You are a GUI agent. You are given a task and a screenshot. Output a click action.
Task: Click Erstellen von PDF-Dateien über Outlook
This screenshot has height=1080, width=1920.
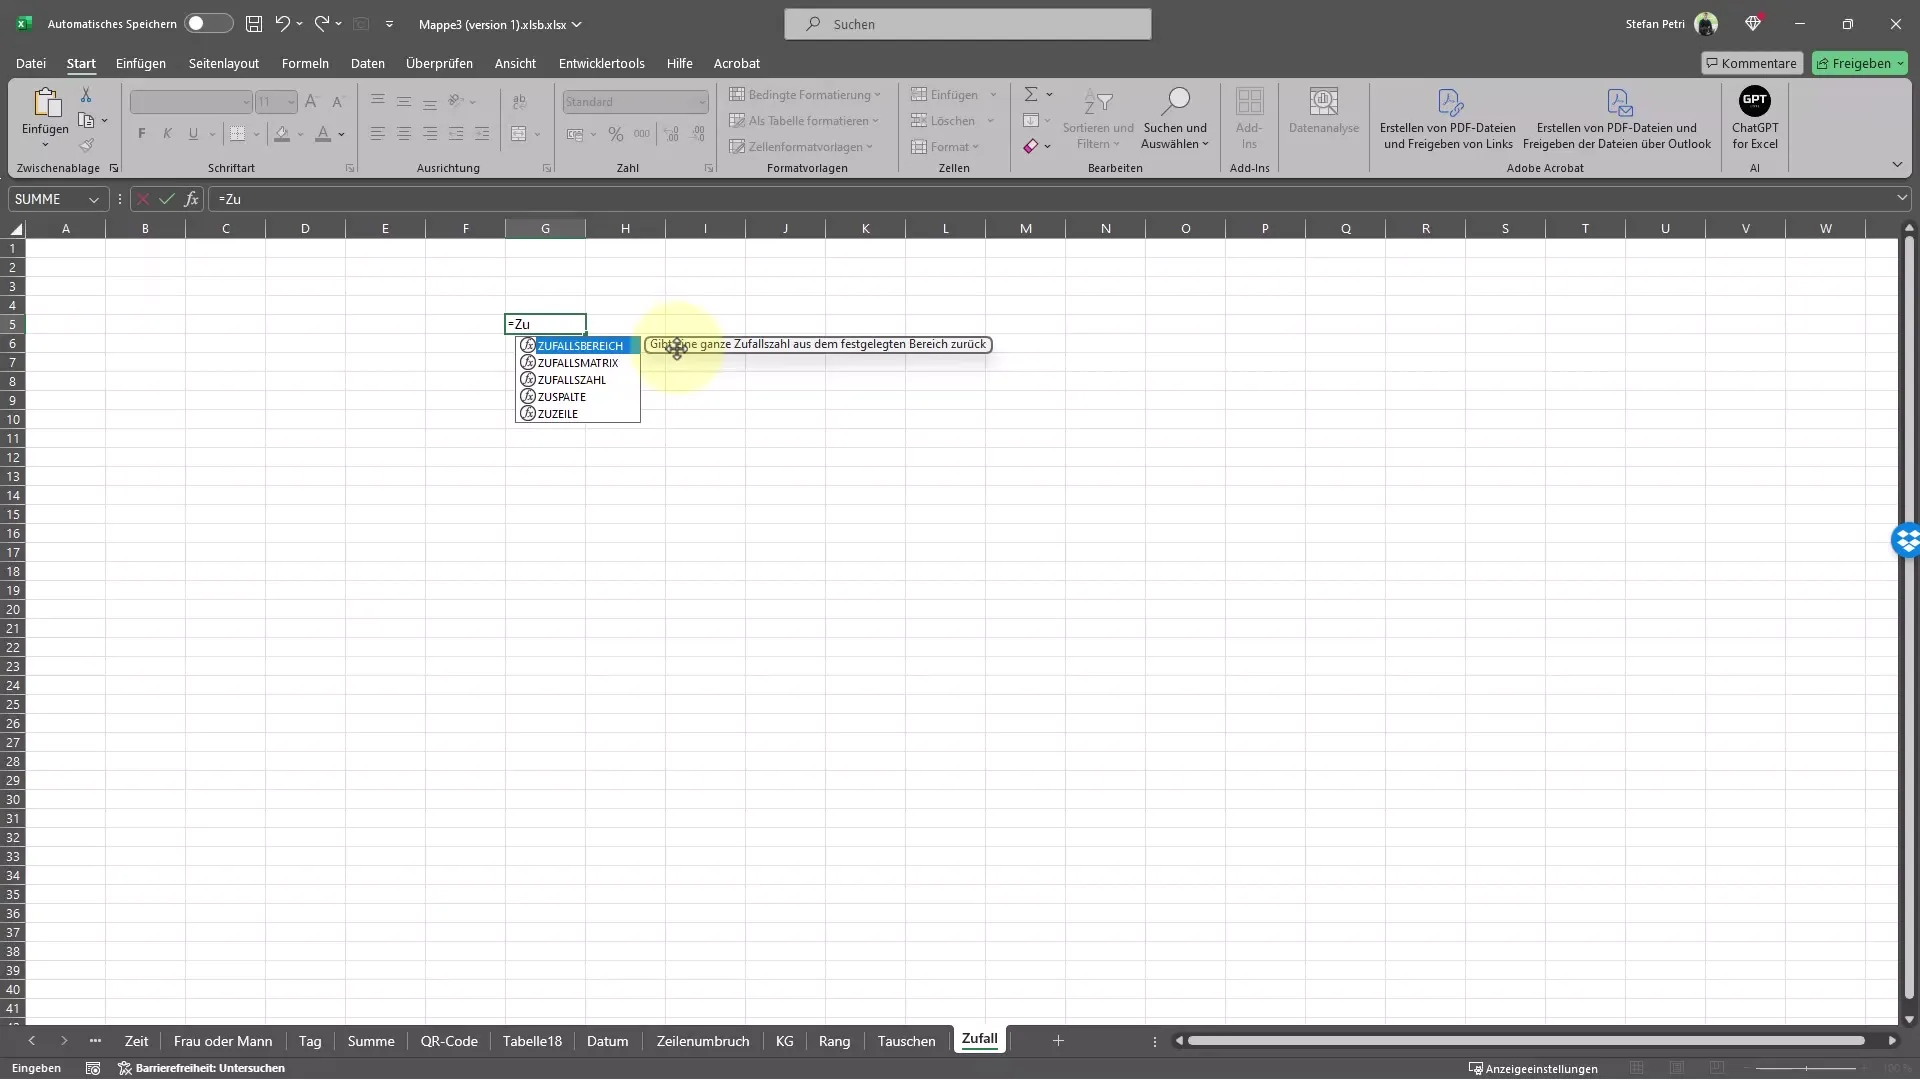pyautogui.click(x=1617, y=118)
